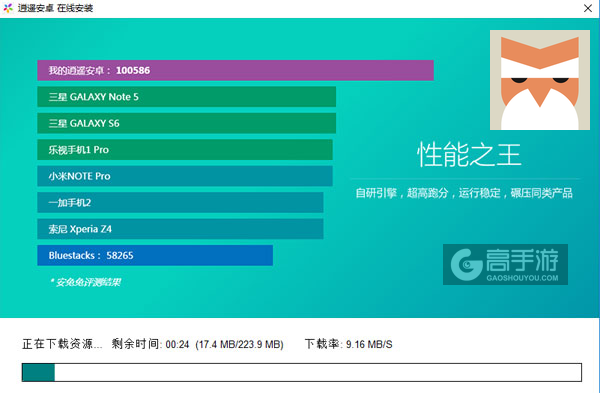Click the 下载率 9.16 MB/S readout
600x393 pixels.
tap(349, 344)
